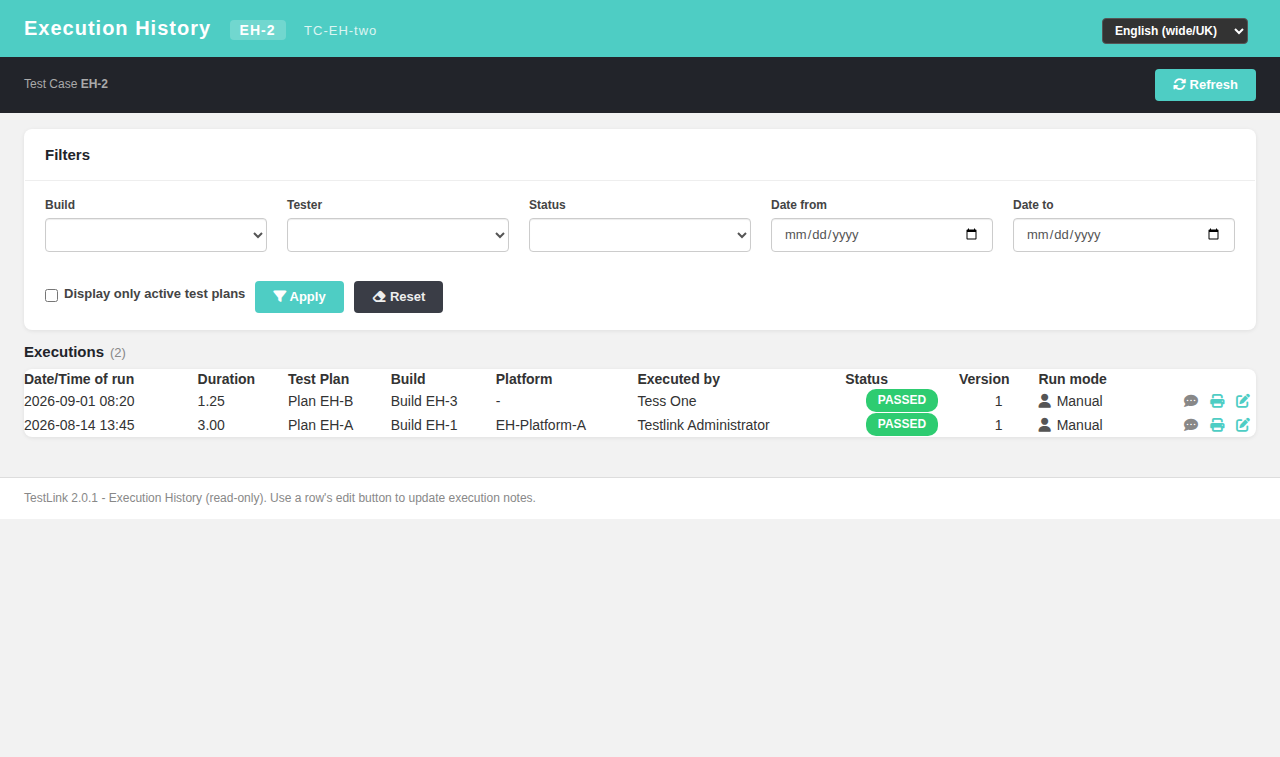The width and height of the screenshot is (1280, 757).
Task: Click the 3.00 duration value
Action: (x=211, y=425)
